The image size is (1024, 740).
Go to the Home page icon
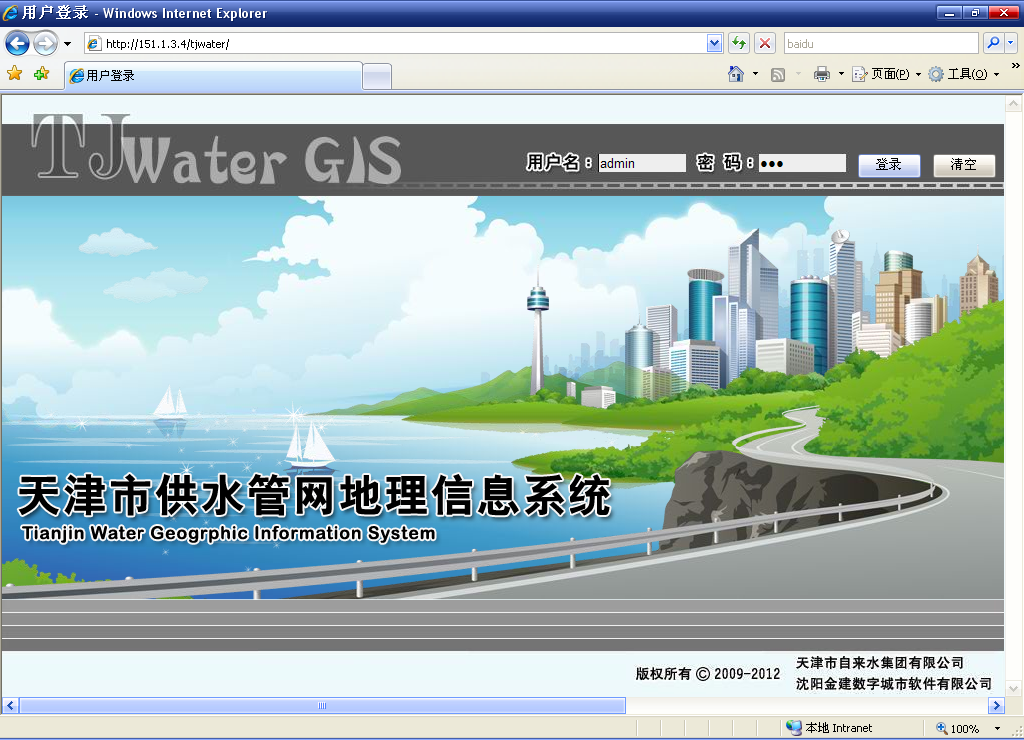click(x=736, y=74)
